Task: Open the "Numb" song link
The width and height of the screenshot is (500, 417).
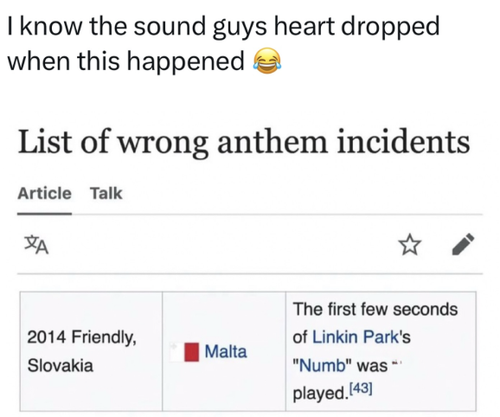Action: pos(323,365)
